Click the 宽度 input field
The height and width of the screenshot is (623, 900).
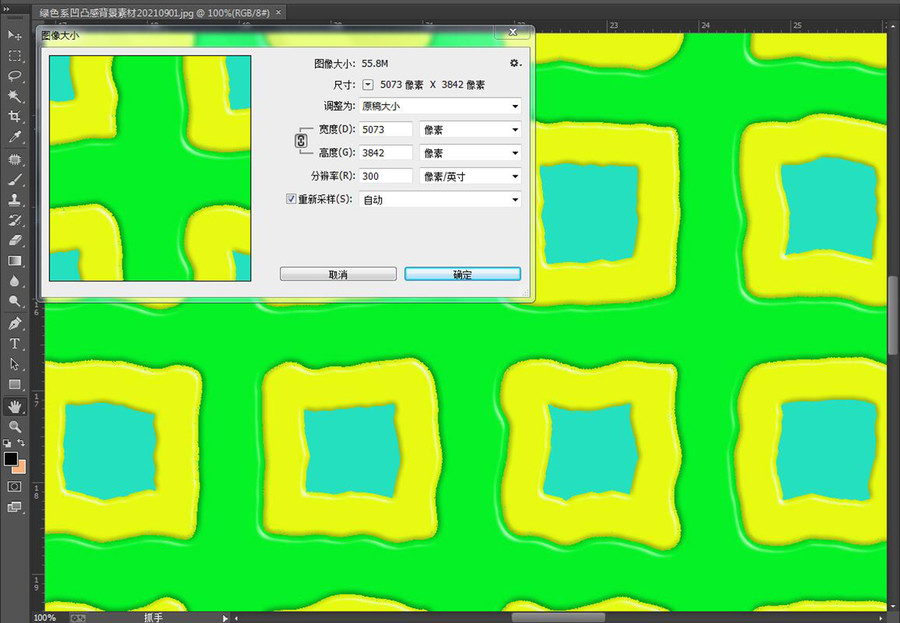pyautogui.click(x=386, y=130)
